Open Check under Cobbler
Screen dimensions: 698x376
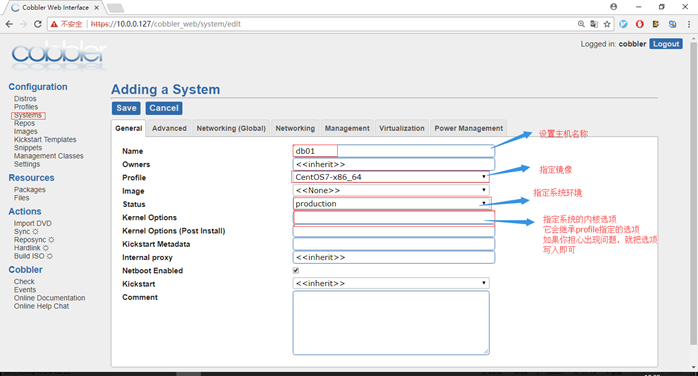click(24, 282)
